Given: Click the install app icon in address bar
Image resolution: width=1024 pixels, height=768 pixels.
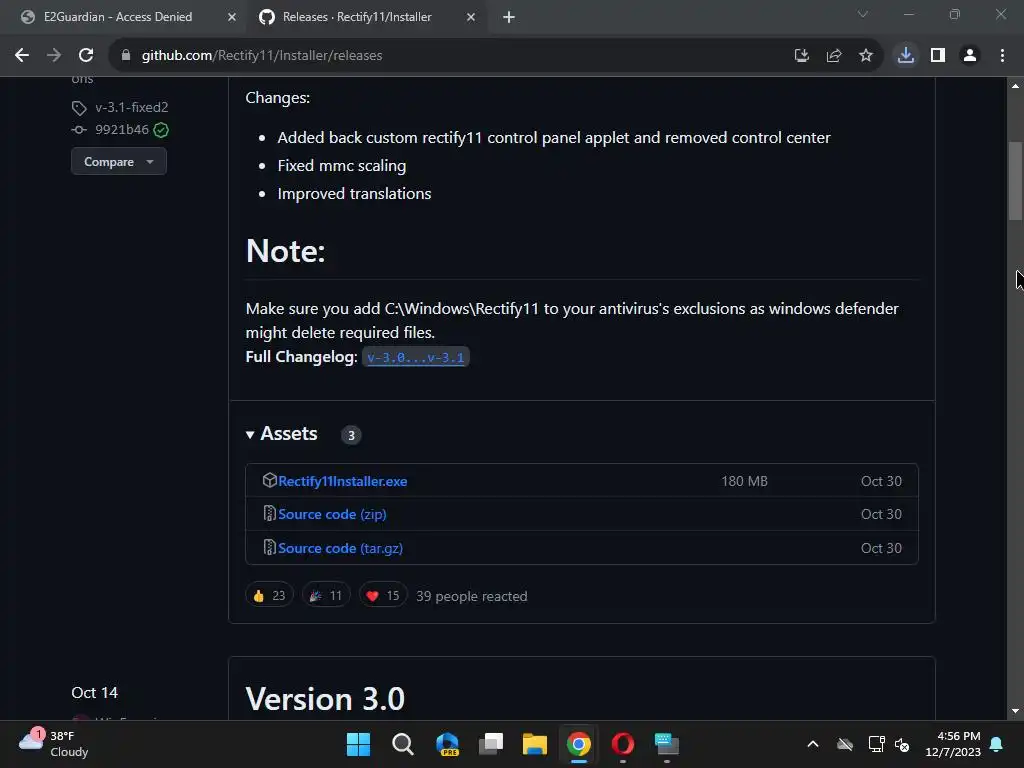Looking at the screenshot, I should pyautogui.click(x=801, y=56).
